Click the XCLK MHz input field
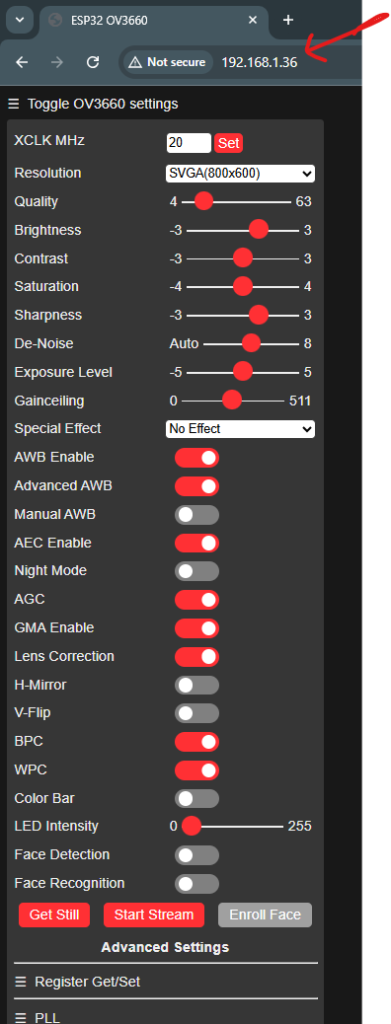Image resolution: width=391 pixels, height=1024 pixels. click(x=189, y=143)
